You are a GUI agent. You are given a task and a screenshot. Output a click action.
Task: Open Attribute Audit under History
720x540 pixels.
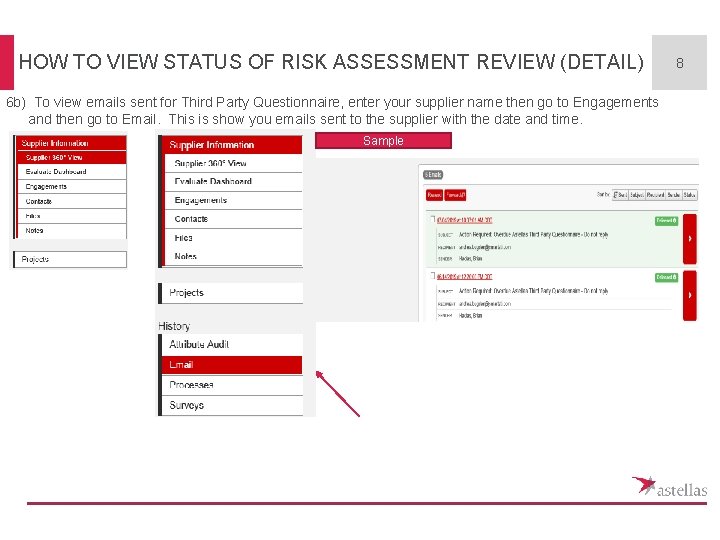click(x=231, y=344)
